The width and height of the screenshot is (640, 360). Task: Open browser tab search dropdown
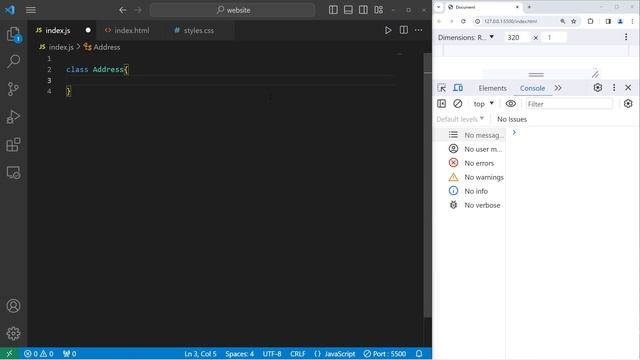click(x=438, y=7)
